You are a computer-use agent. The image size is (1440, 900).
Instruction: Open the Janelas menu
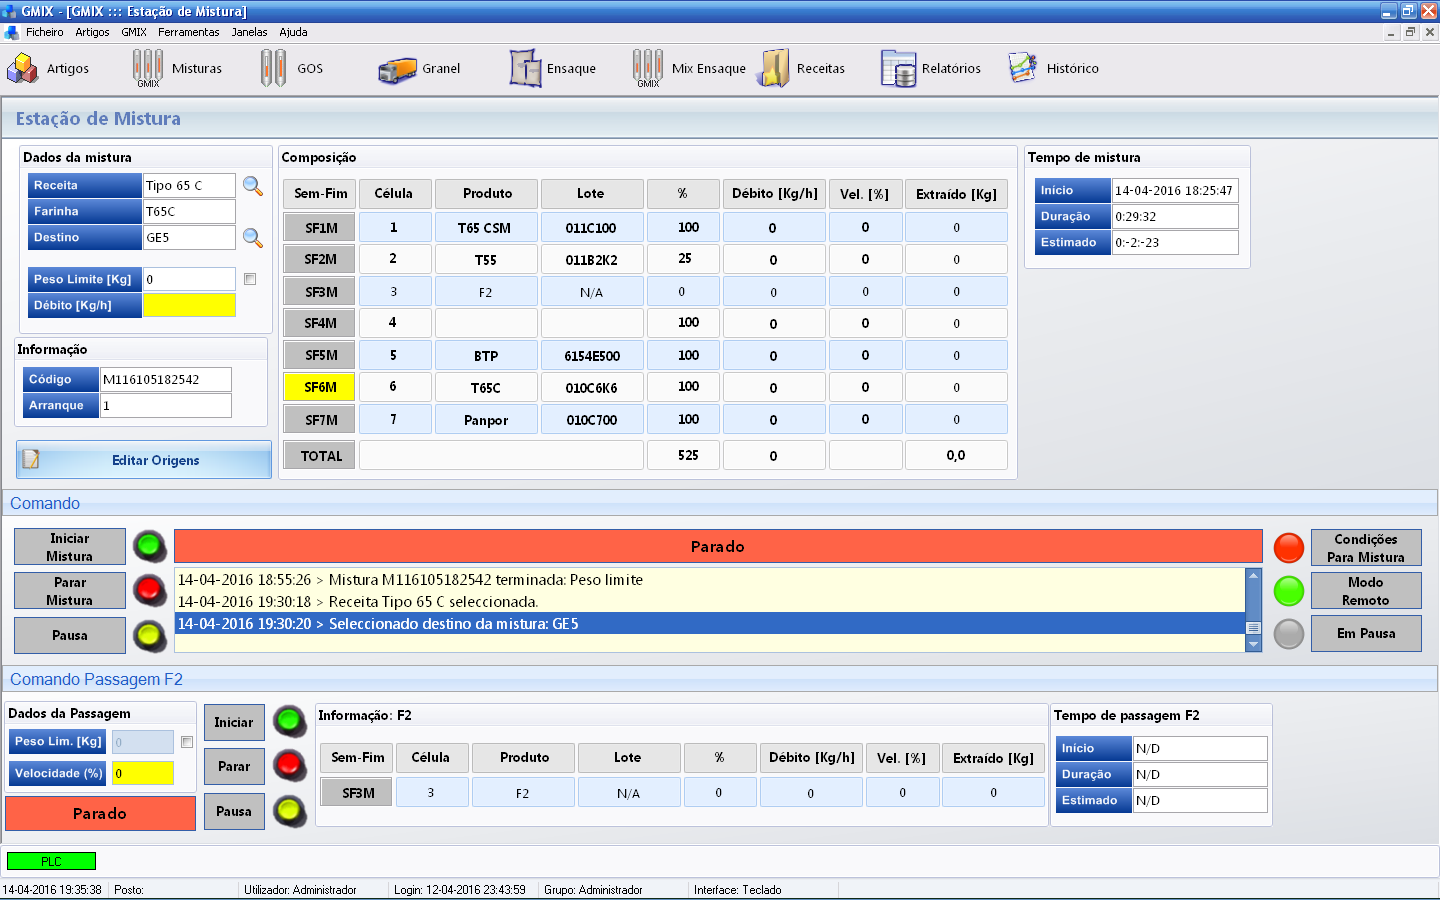click(x=249, y=31)
